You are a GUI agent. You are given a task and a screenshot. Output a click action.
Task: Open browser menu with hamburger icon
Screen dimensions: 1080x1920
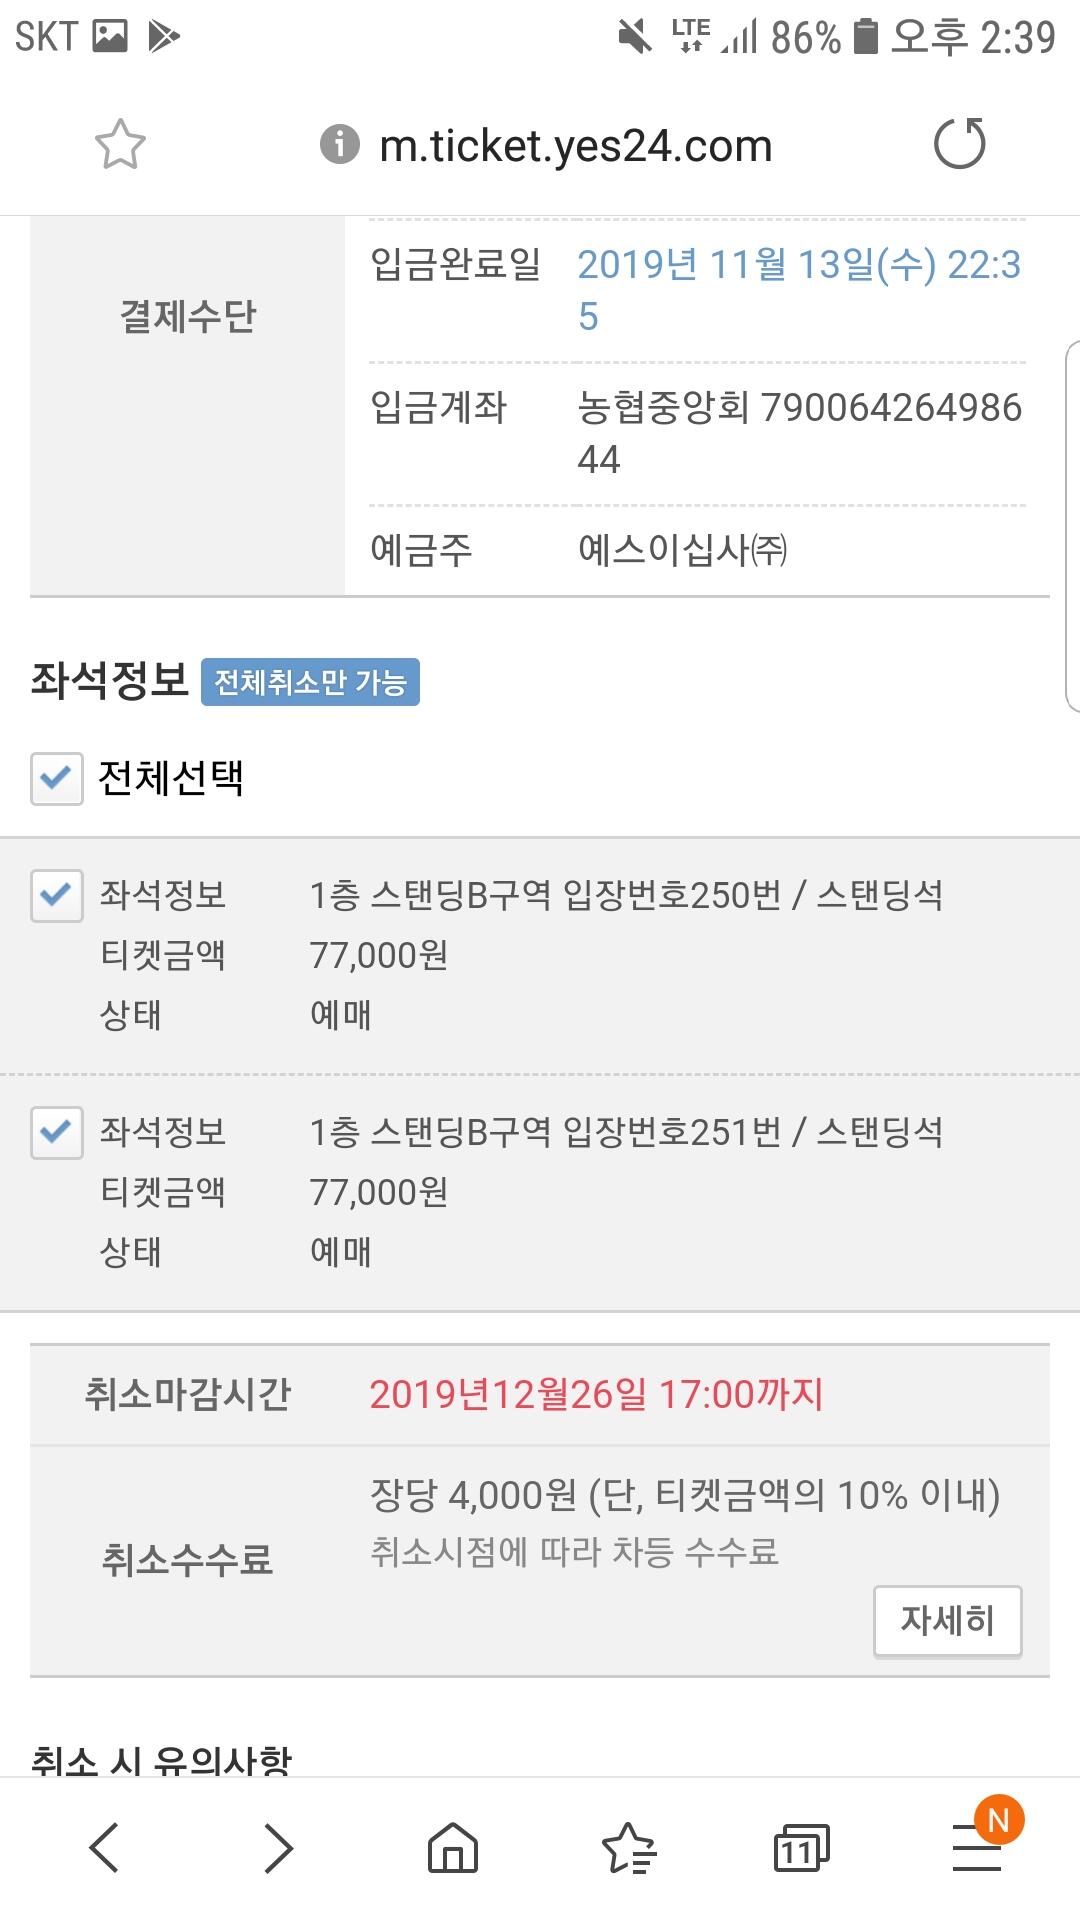[x=977, y=1846]
